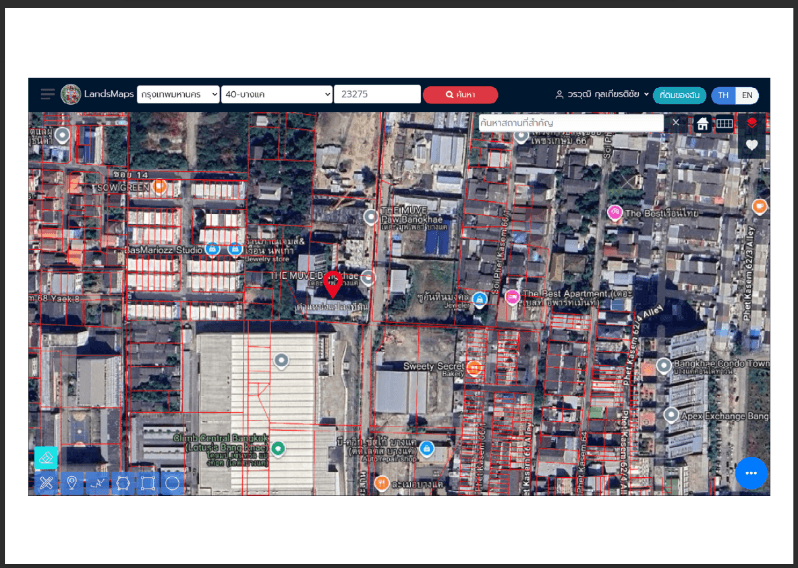Click the home house icon
Viewport: 798px width, 568px height.
click(702, 124)
